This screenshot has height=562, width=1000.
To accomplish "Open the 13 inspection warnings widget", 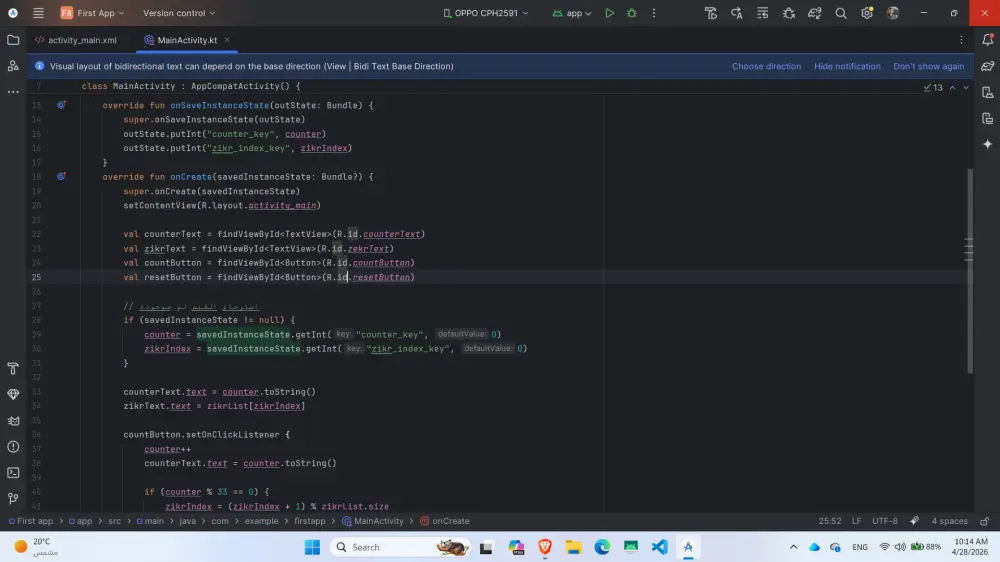I will point(933,87).
